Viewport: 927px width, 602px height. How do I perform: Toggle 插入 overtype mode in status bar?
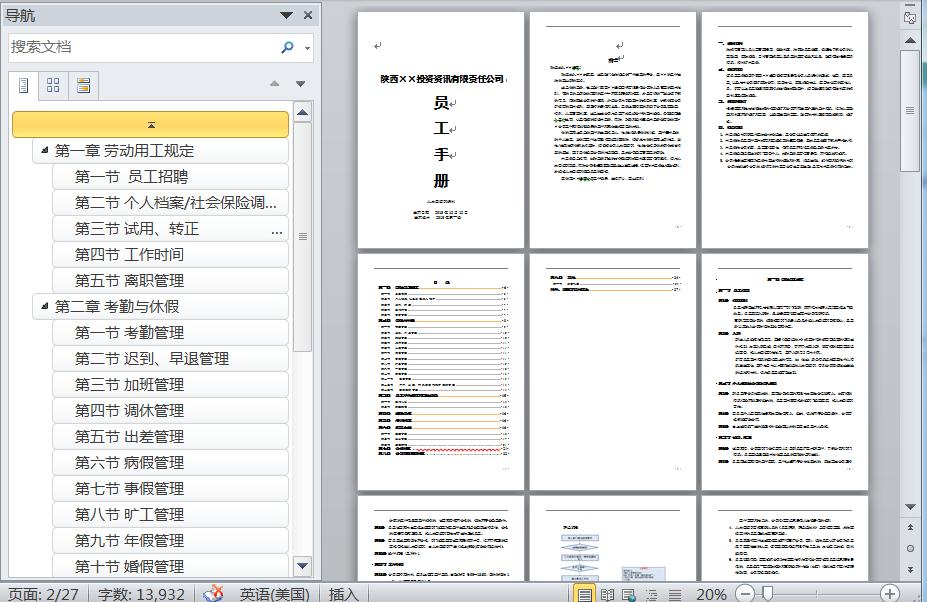(343, 593)
